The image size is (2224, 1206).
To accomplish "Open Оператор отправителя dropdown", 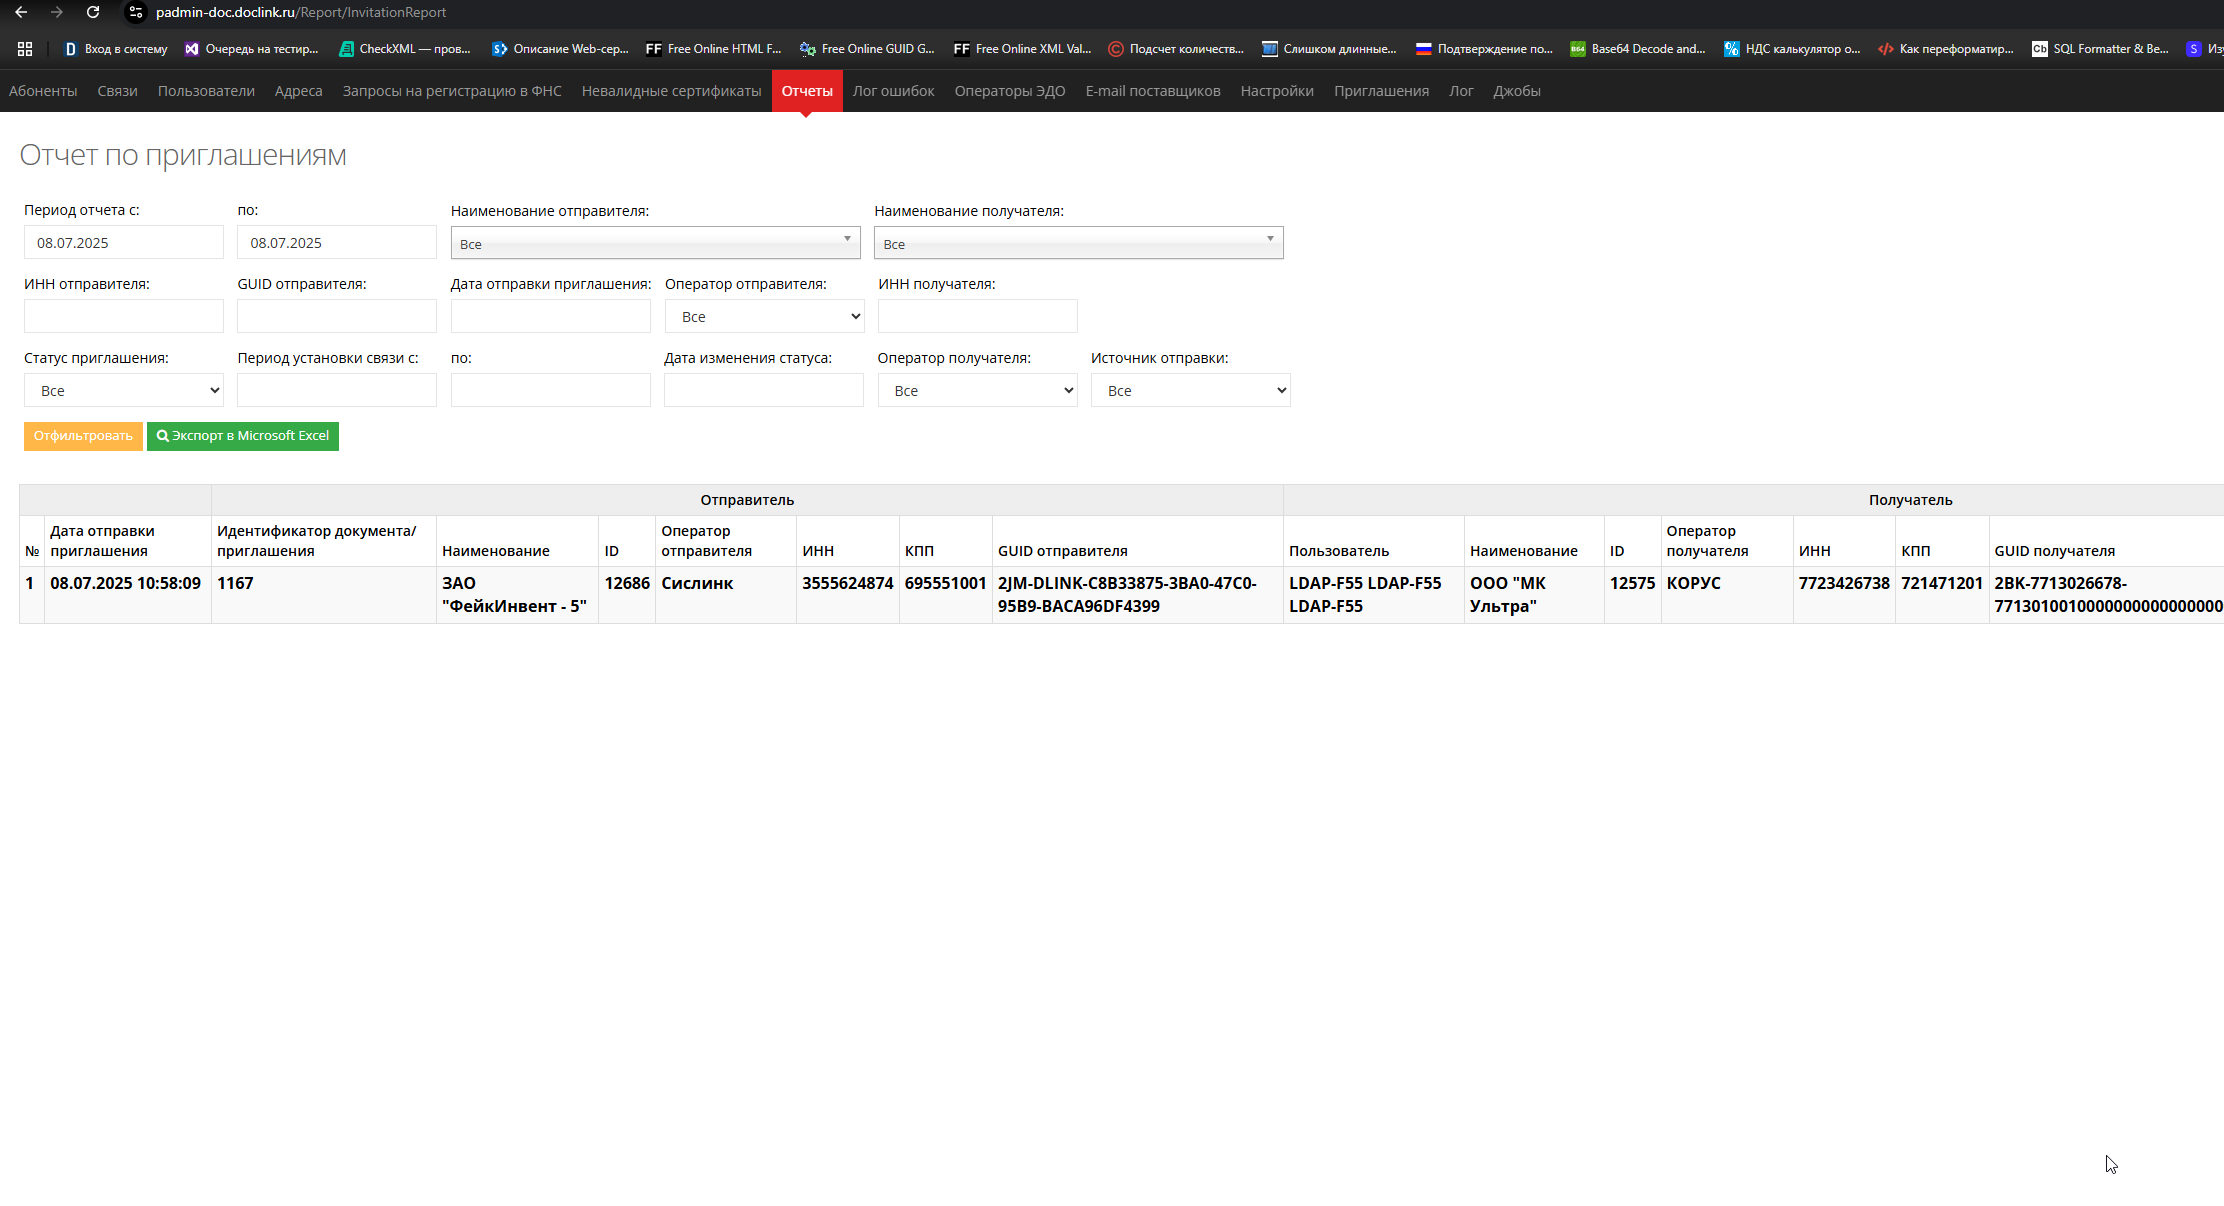I will (x=764, y=317).
